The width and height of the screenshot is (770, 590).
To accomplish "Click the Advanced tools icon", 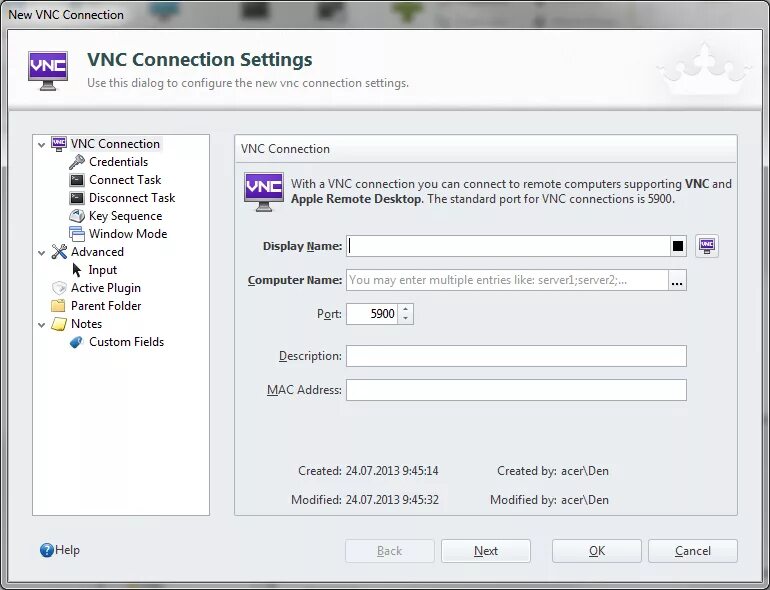I will (x=59, y=252).
